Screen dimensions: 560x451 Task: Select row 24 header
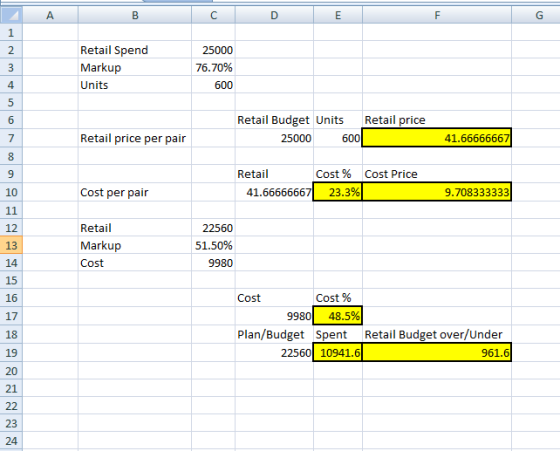pyautogui.click(x=11, y=441)
